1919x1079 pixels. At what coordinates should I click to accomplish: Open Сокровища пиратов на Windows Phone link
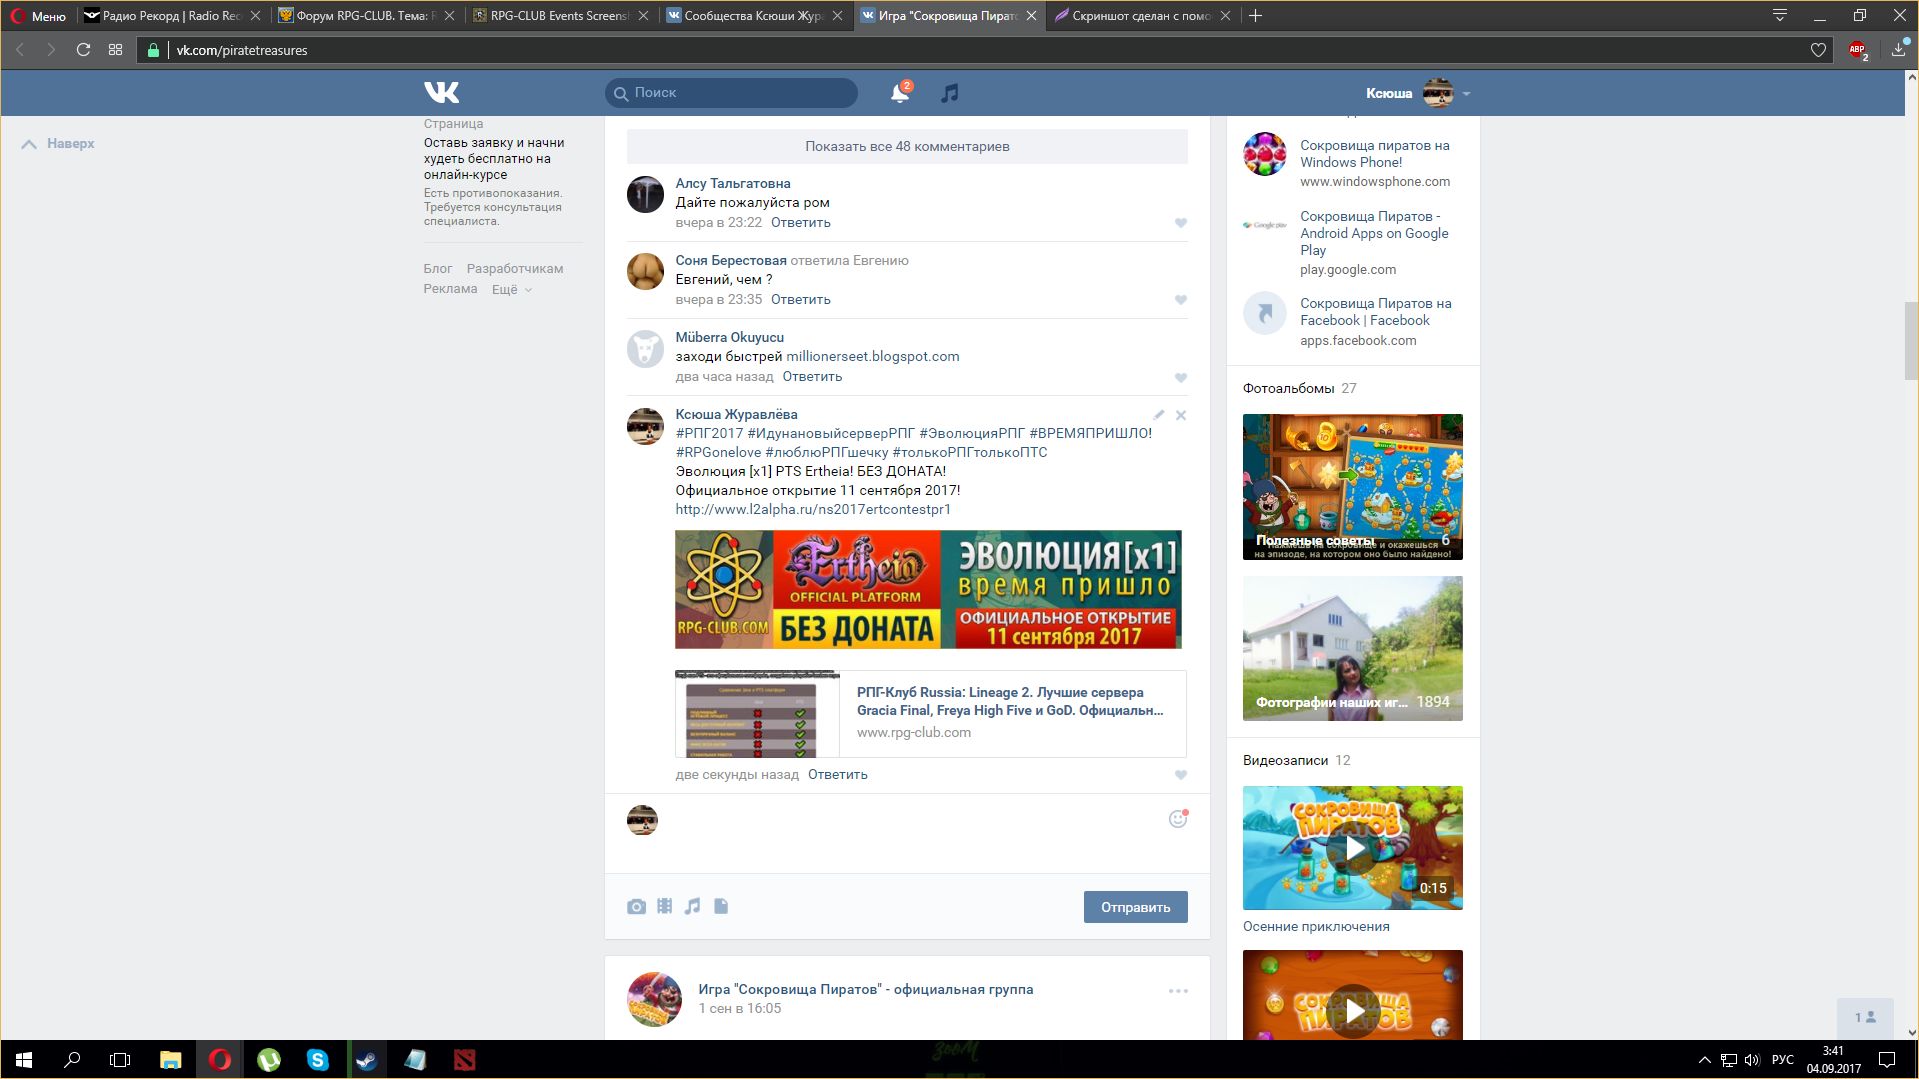pos(1374,154)
